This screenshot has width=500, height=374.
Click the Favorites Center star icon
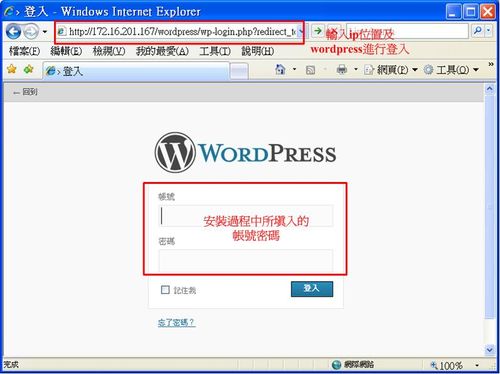(12, 69)
